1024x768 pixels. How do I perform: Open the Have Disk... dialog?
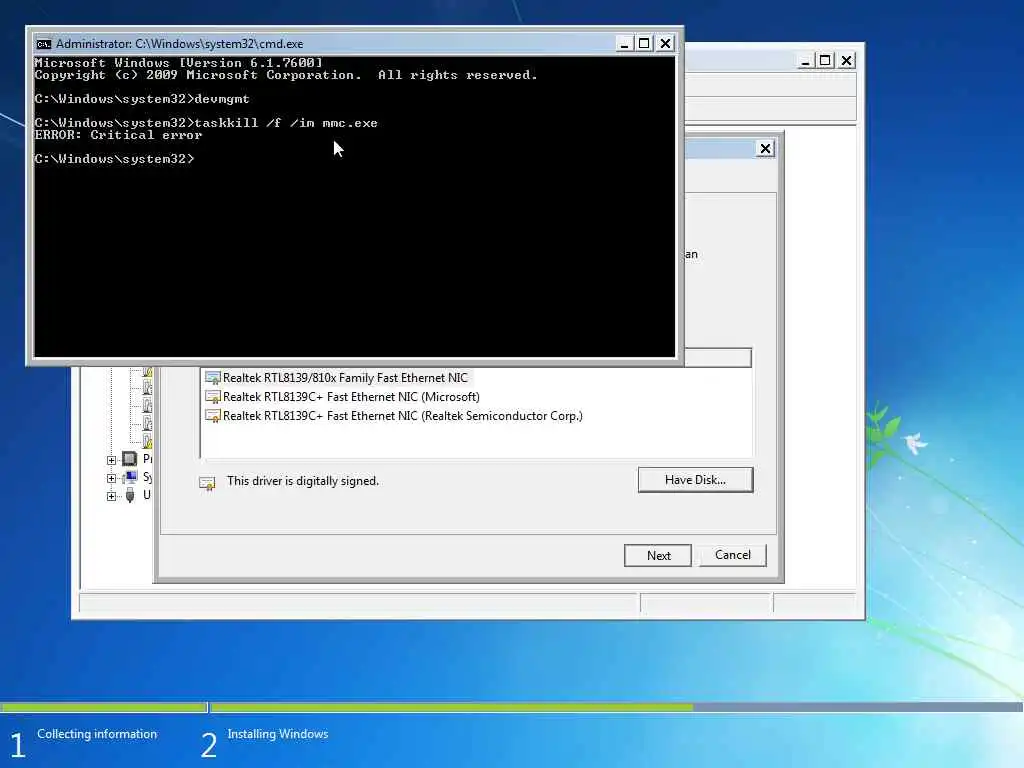(x=696, y=479)
